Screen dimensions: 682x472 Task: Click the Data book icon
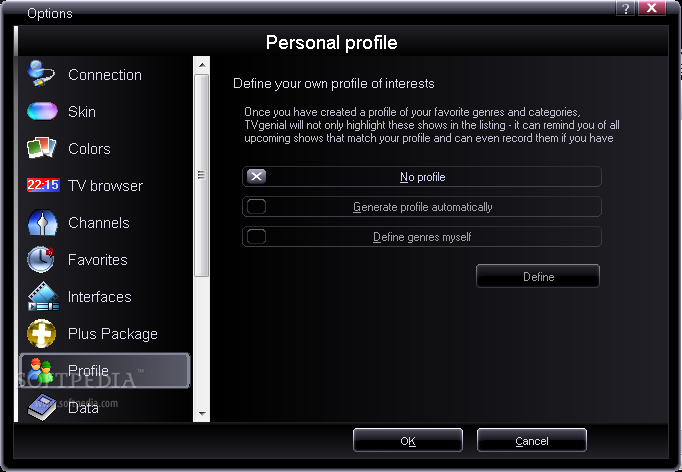[x=42, y=408]
